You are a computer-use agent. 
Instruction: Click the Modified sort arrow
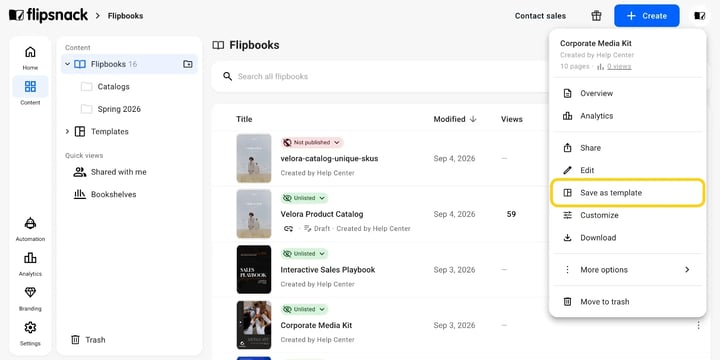point(473,119)
